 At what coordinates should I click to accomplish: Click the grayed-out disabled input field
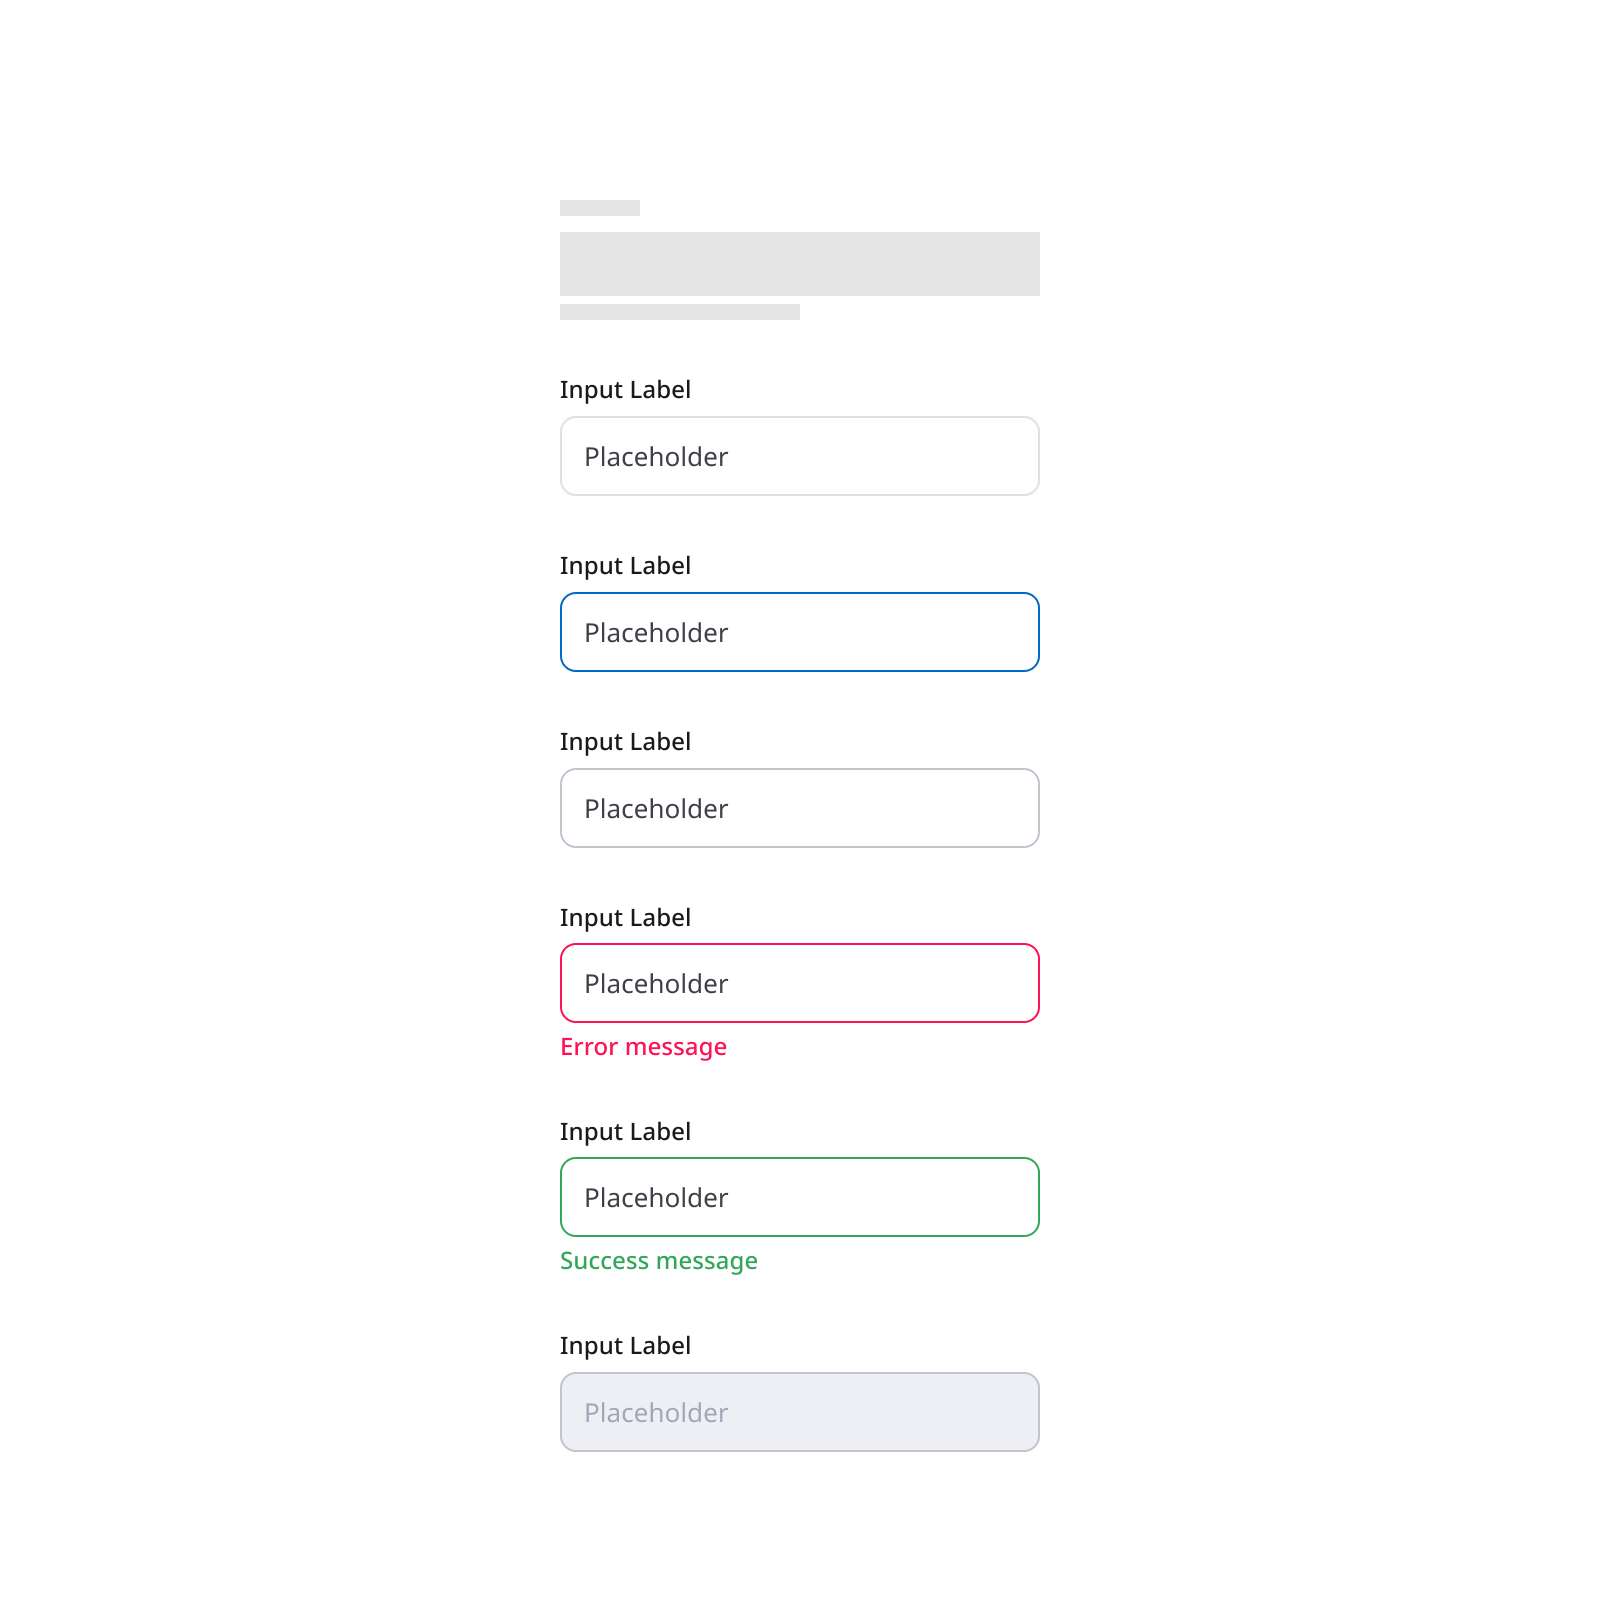799,1412
